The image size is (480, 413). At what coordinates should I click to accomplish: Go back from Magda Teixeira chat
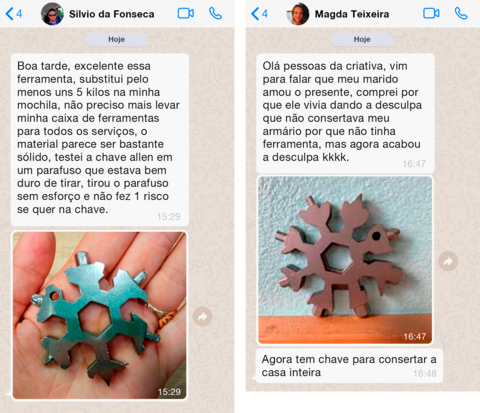[259, 14]
